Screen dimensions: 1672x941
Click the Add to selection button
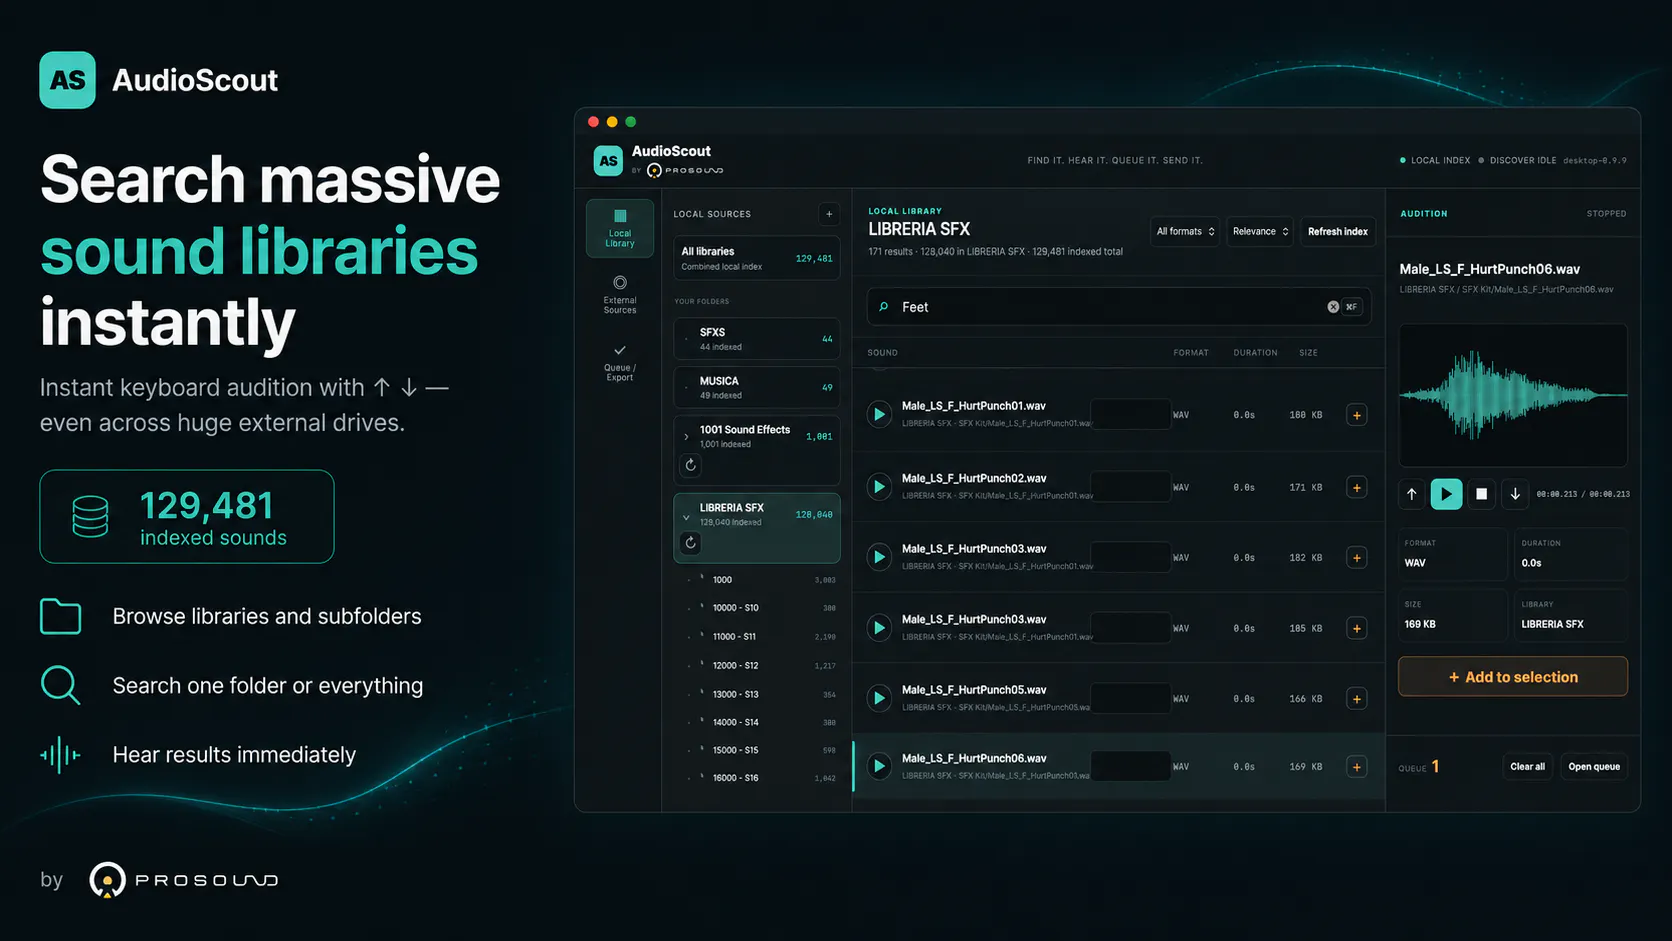[x=1513, y=677]
